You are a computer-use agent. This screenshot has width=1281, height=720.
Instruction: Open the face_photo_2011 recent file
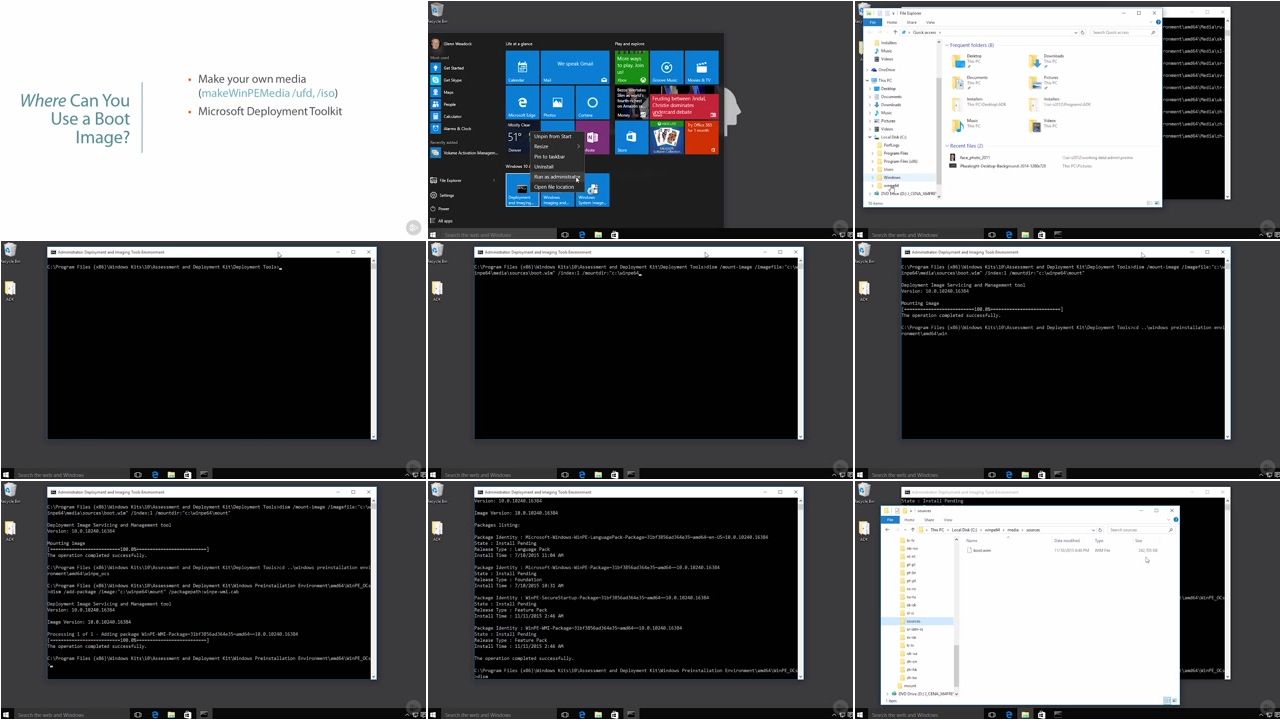970,157
